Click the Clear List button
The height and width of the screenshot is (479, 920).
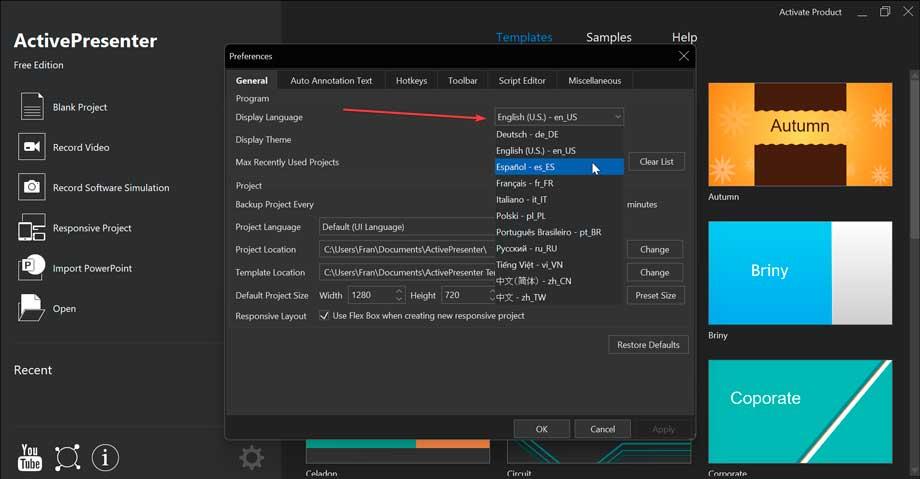click(x=657, y=161)
